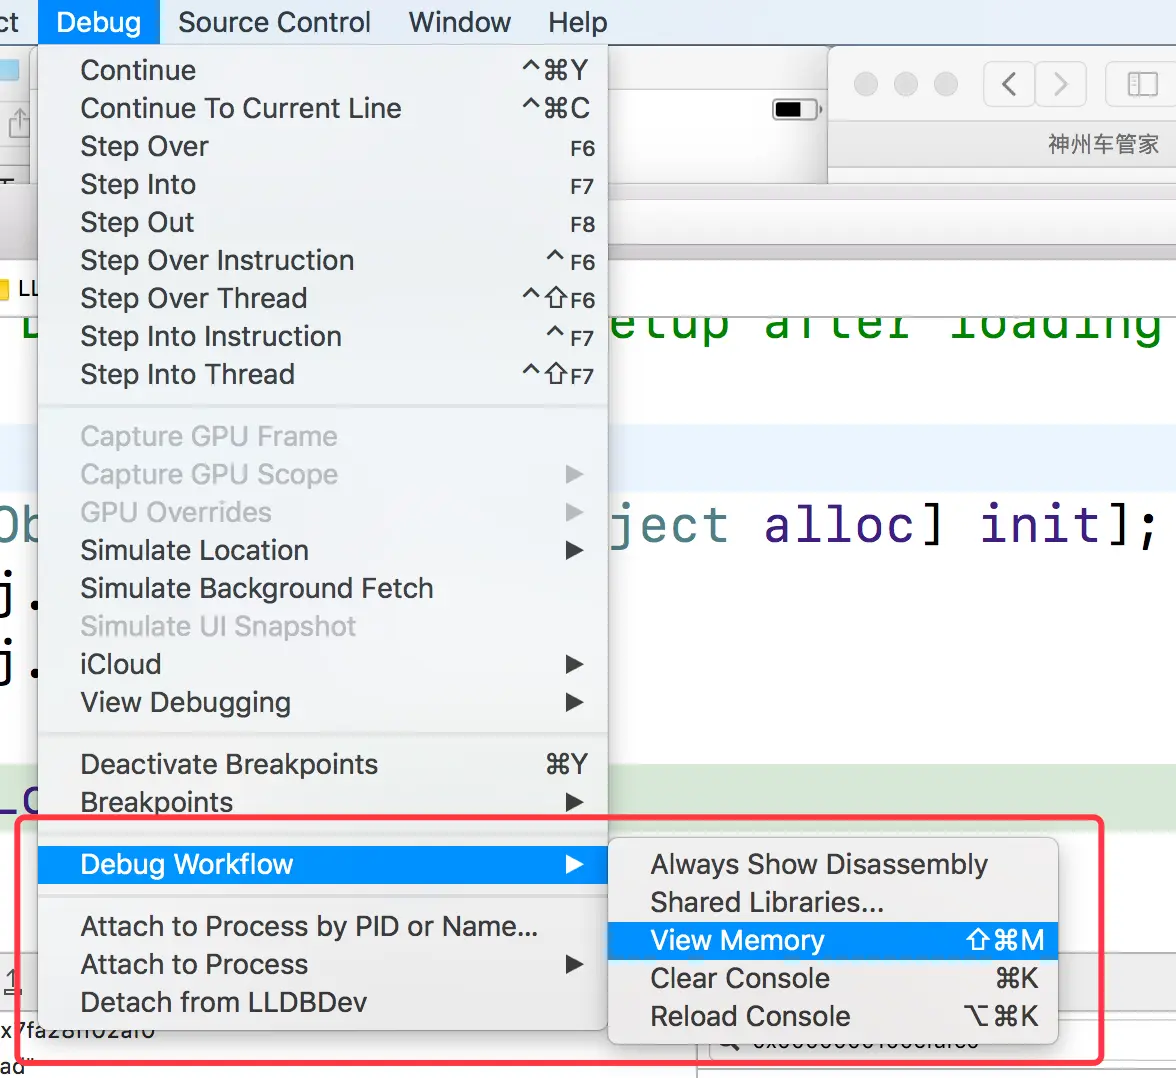Click the back navigation arrow in the browser window

point(1010,84)
